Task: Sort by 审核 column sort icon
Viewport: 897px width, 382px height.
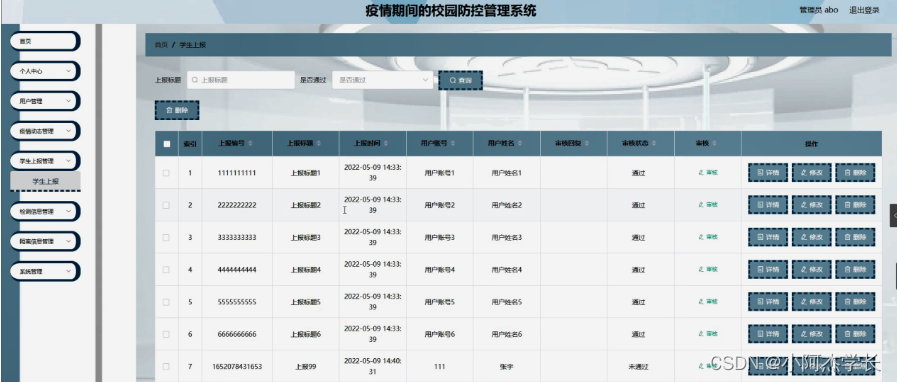Action: pos(715,144)
